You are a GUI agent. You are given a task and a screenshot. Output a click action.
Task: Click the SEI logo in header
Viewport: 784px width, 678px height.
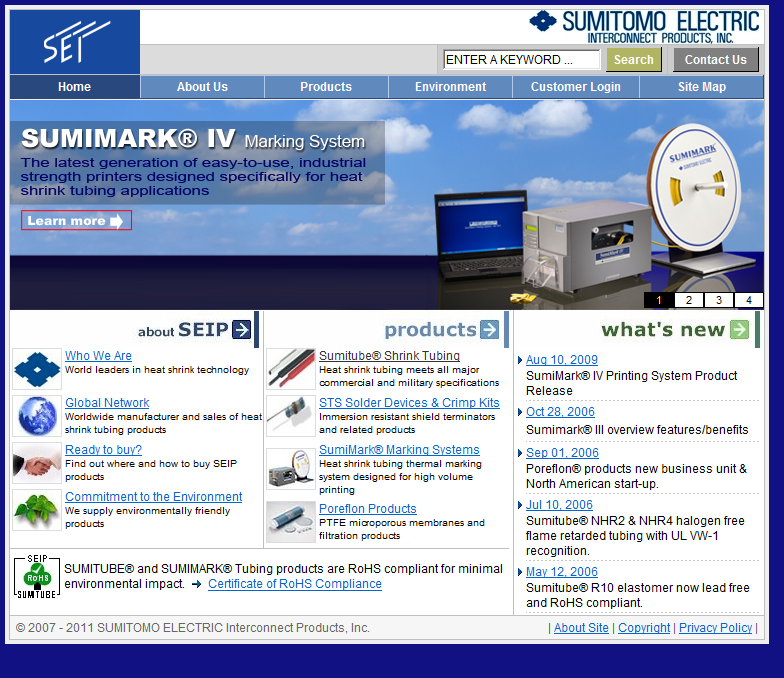75,42
